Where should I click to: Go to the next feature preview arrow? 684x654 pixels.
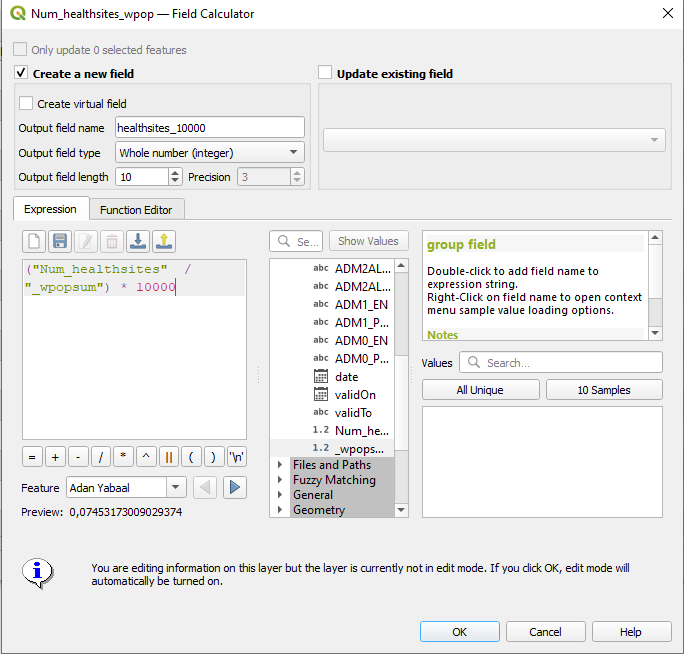(235, 487)
